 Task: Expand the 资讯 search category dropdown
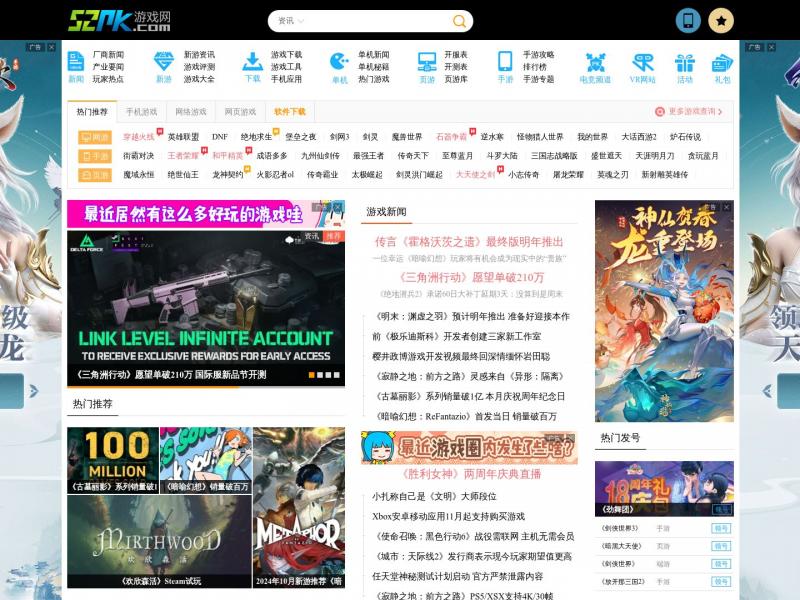click(x=291, y=21)
